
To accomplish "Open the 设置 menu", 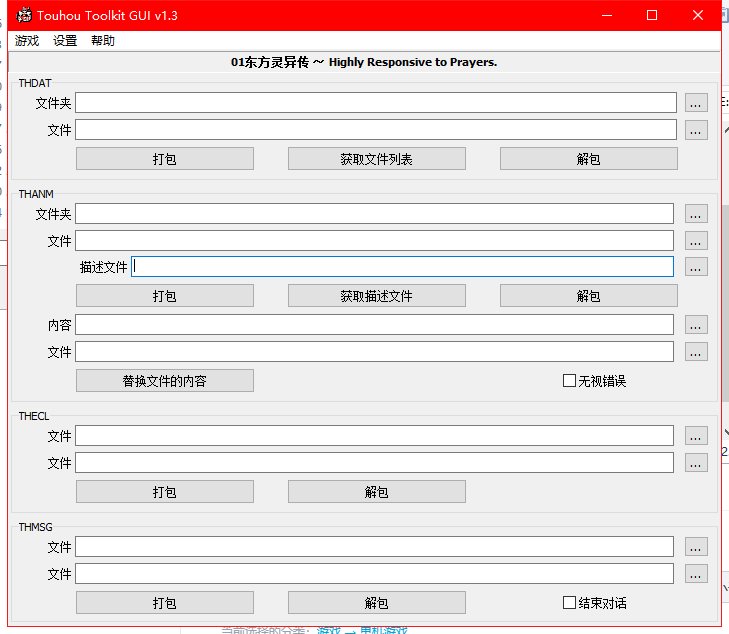I will click(x=65, y=41).
